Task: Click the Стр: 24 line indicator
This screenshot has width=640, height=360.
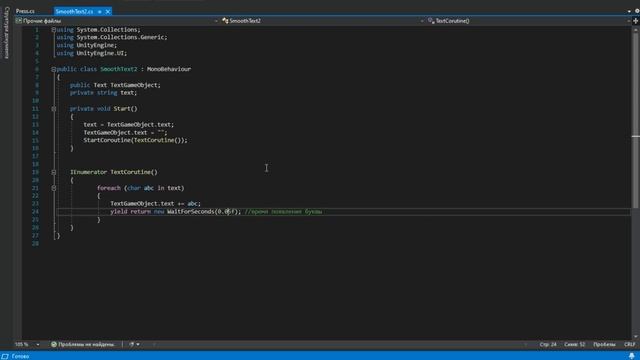Action: coord(548,344)
